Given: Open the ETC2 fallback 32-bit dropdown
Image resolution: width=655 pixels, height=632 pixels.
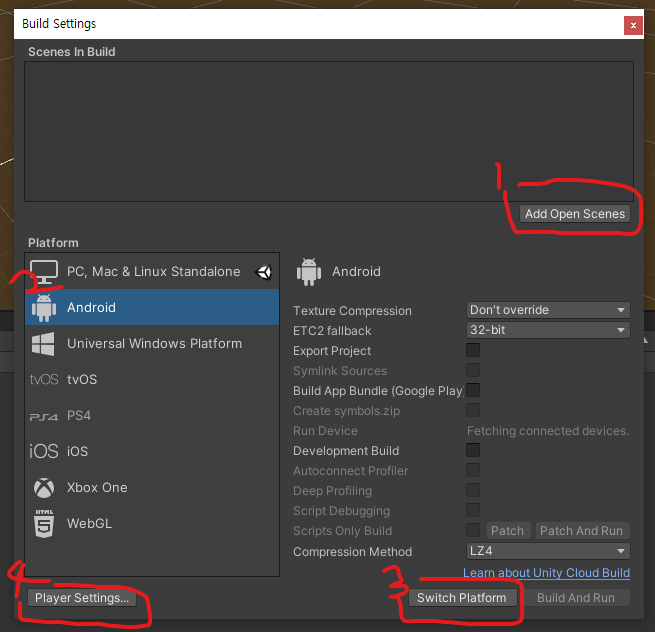Looking at the screenshot, I should tap(548, 330).
